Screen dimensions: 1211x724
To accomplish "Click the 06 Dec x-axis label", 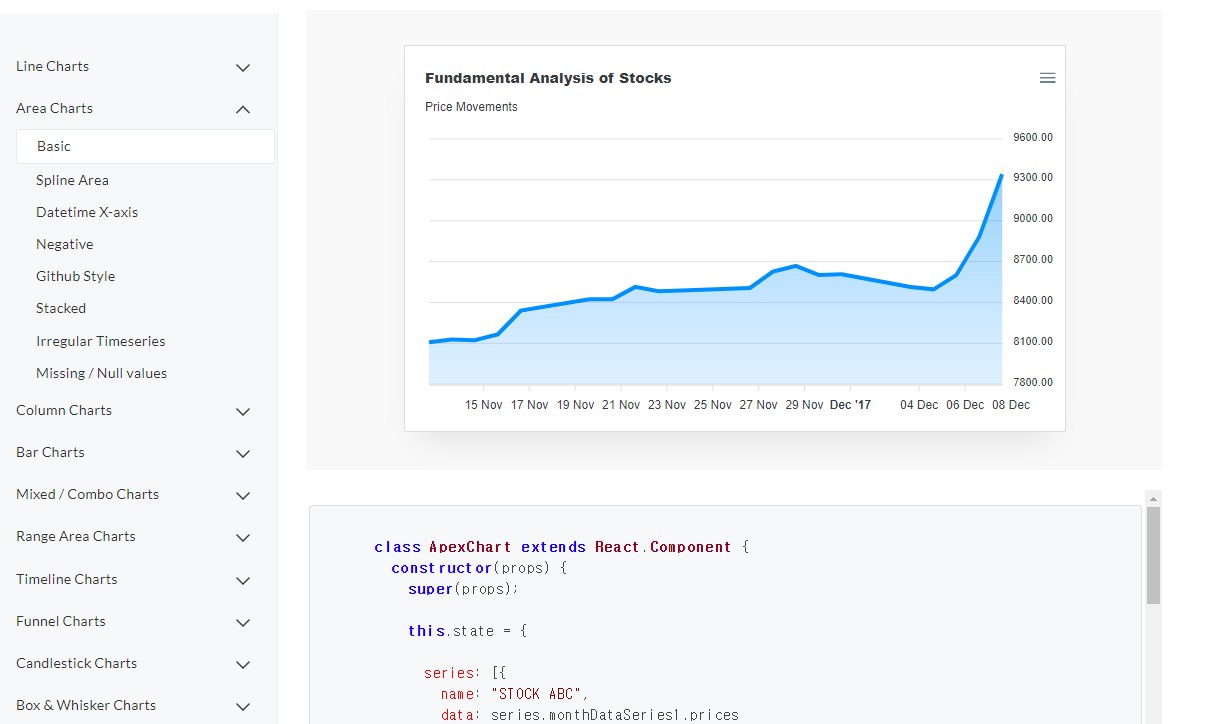I will [965, 405].
